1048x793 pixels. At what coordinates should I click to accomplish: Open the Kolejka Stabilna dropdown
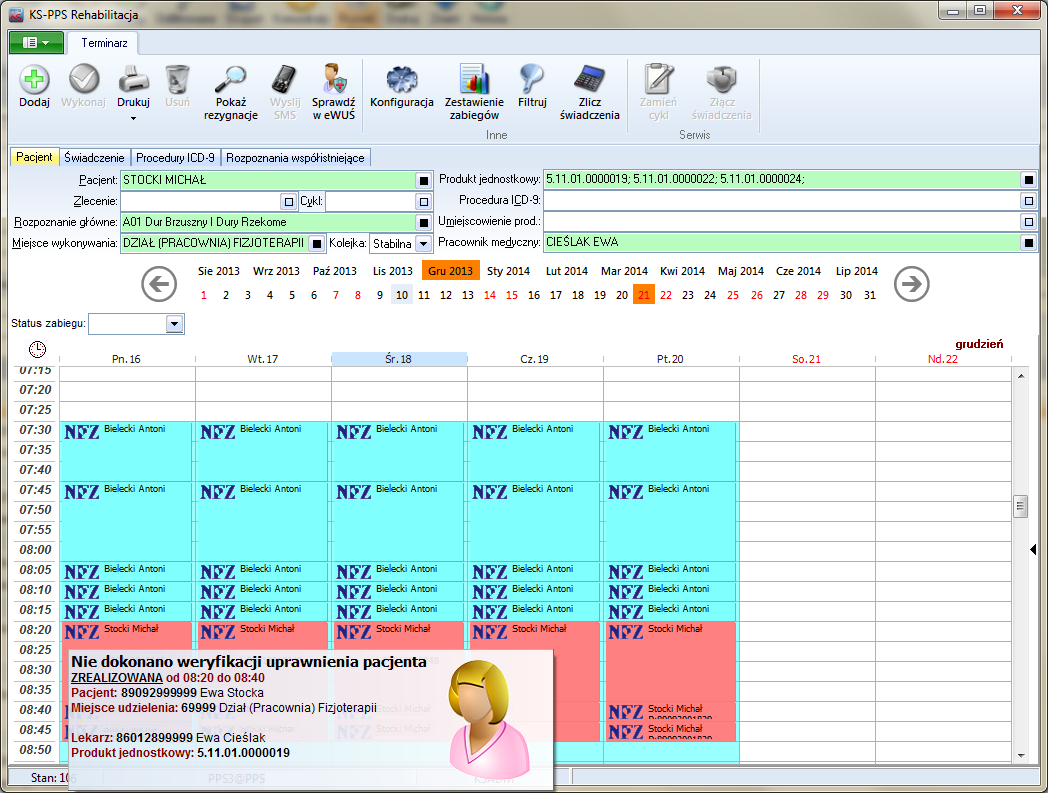click(422, 243)
